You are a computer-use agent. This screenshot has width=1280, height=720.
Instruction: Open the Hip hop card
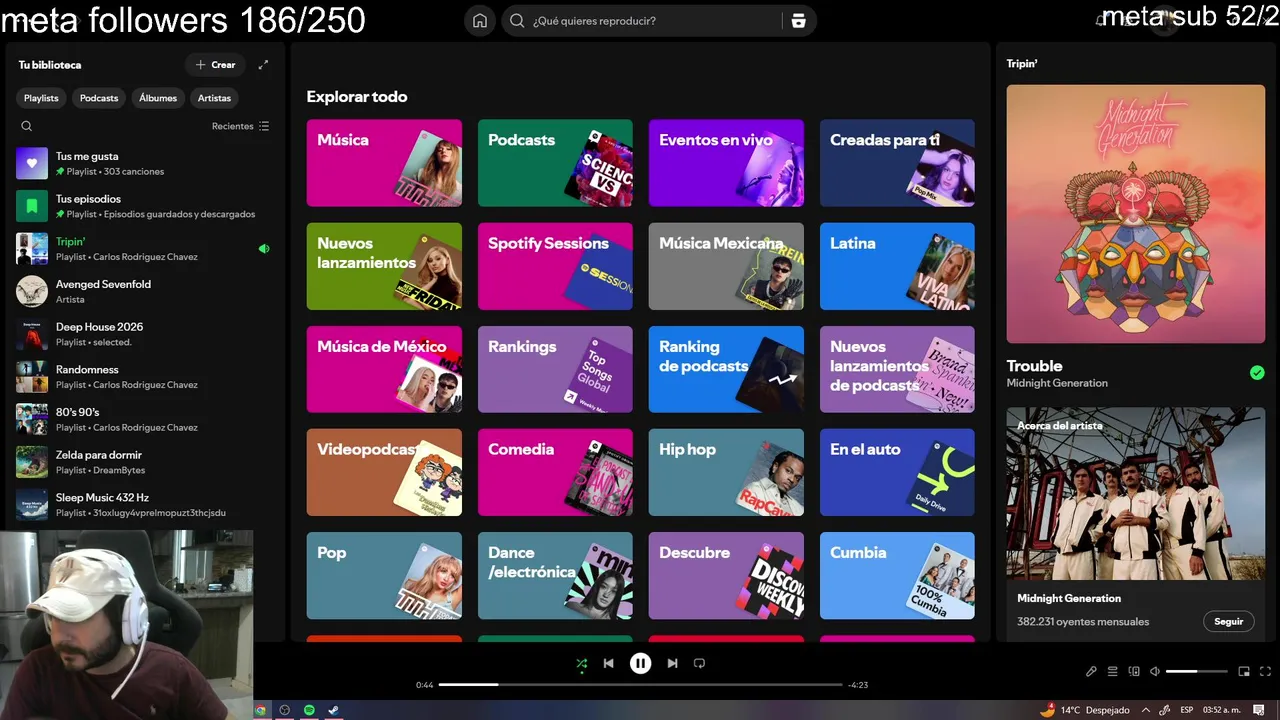tap(726, 472)
